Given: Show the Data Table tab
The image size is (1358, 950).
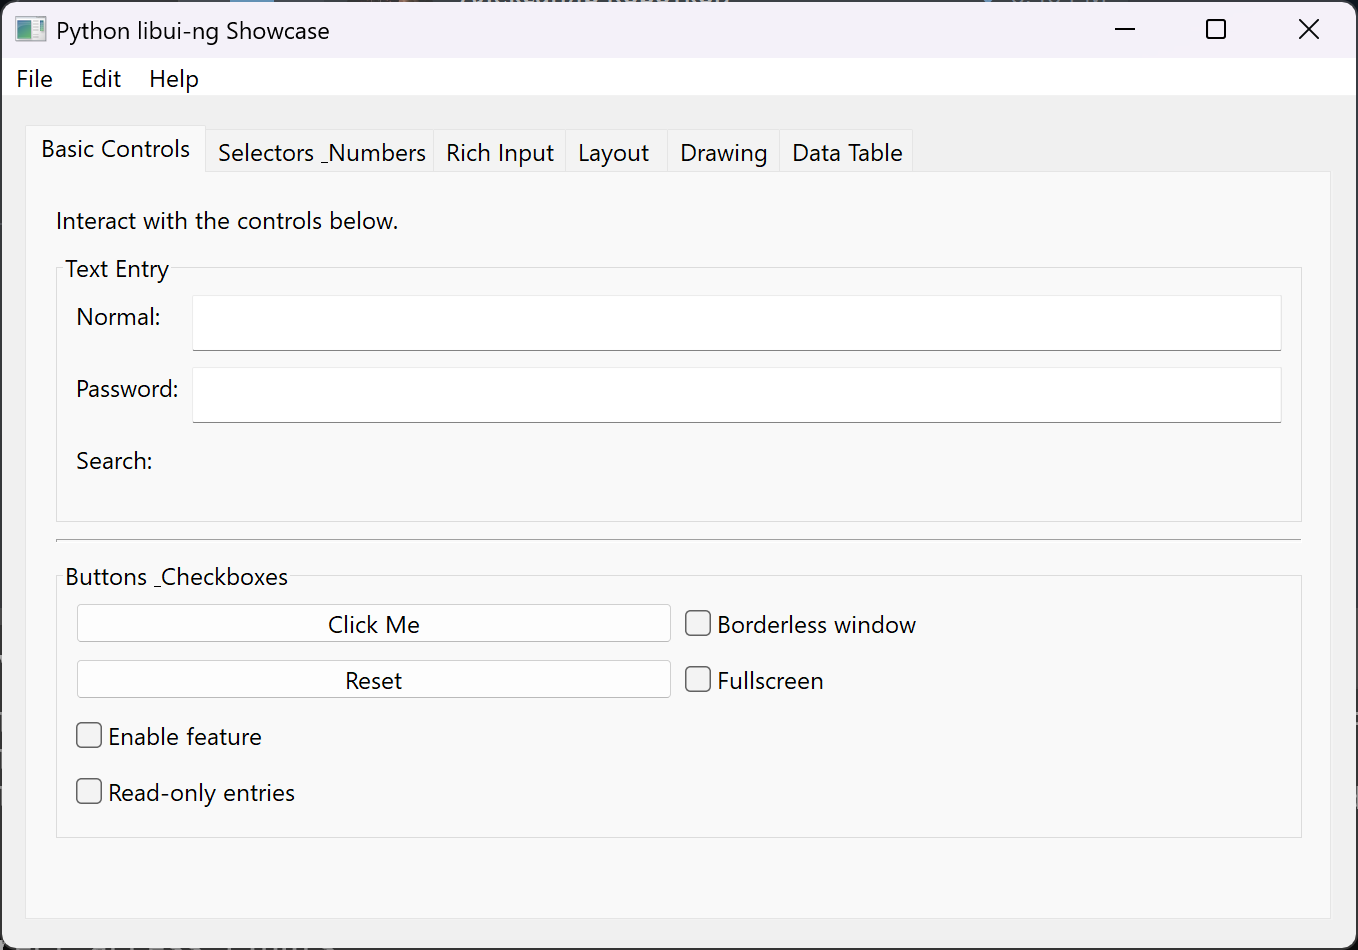Looking at the screenshot, I should coord(847,153).
